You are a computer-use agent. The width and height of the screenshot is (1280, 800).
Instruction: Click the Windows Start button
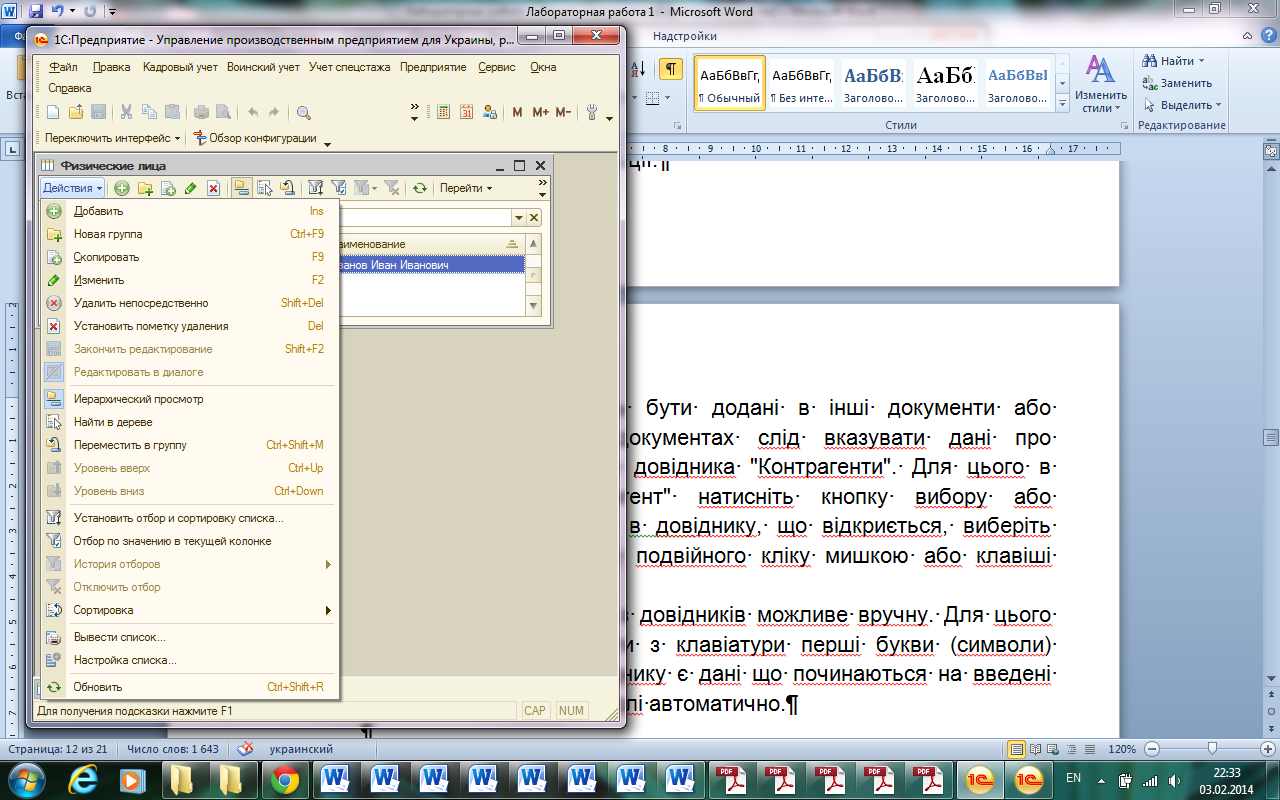click(27, 779)
